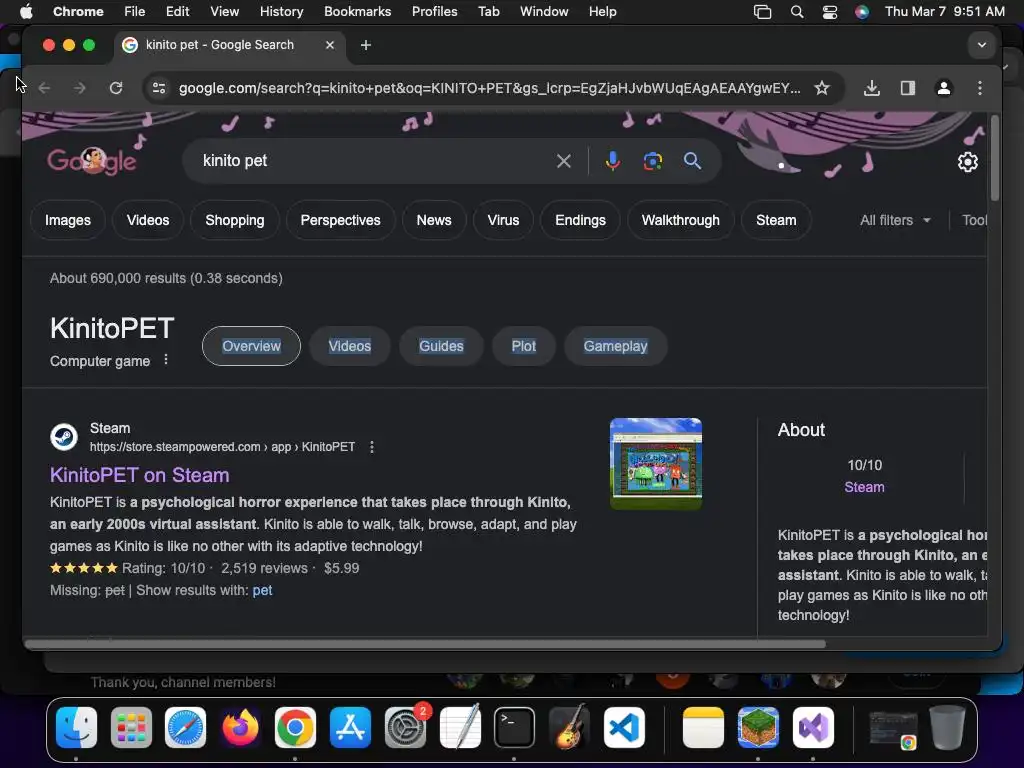Click the Chrome back arrow
The width and height of the screenshot is (1024, 768).
click(44, 88)
